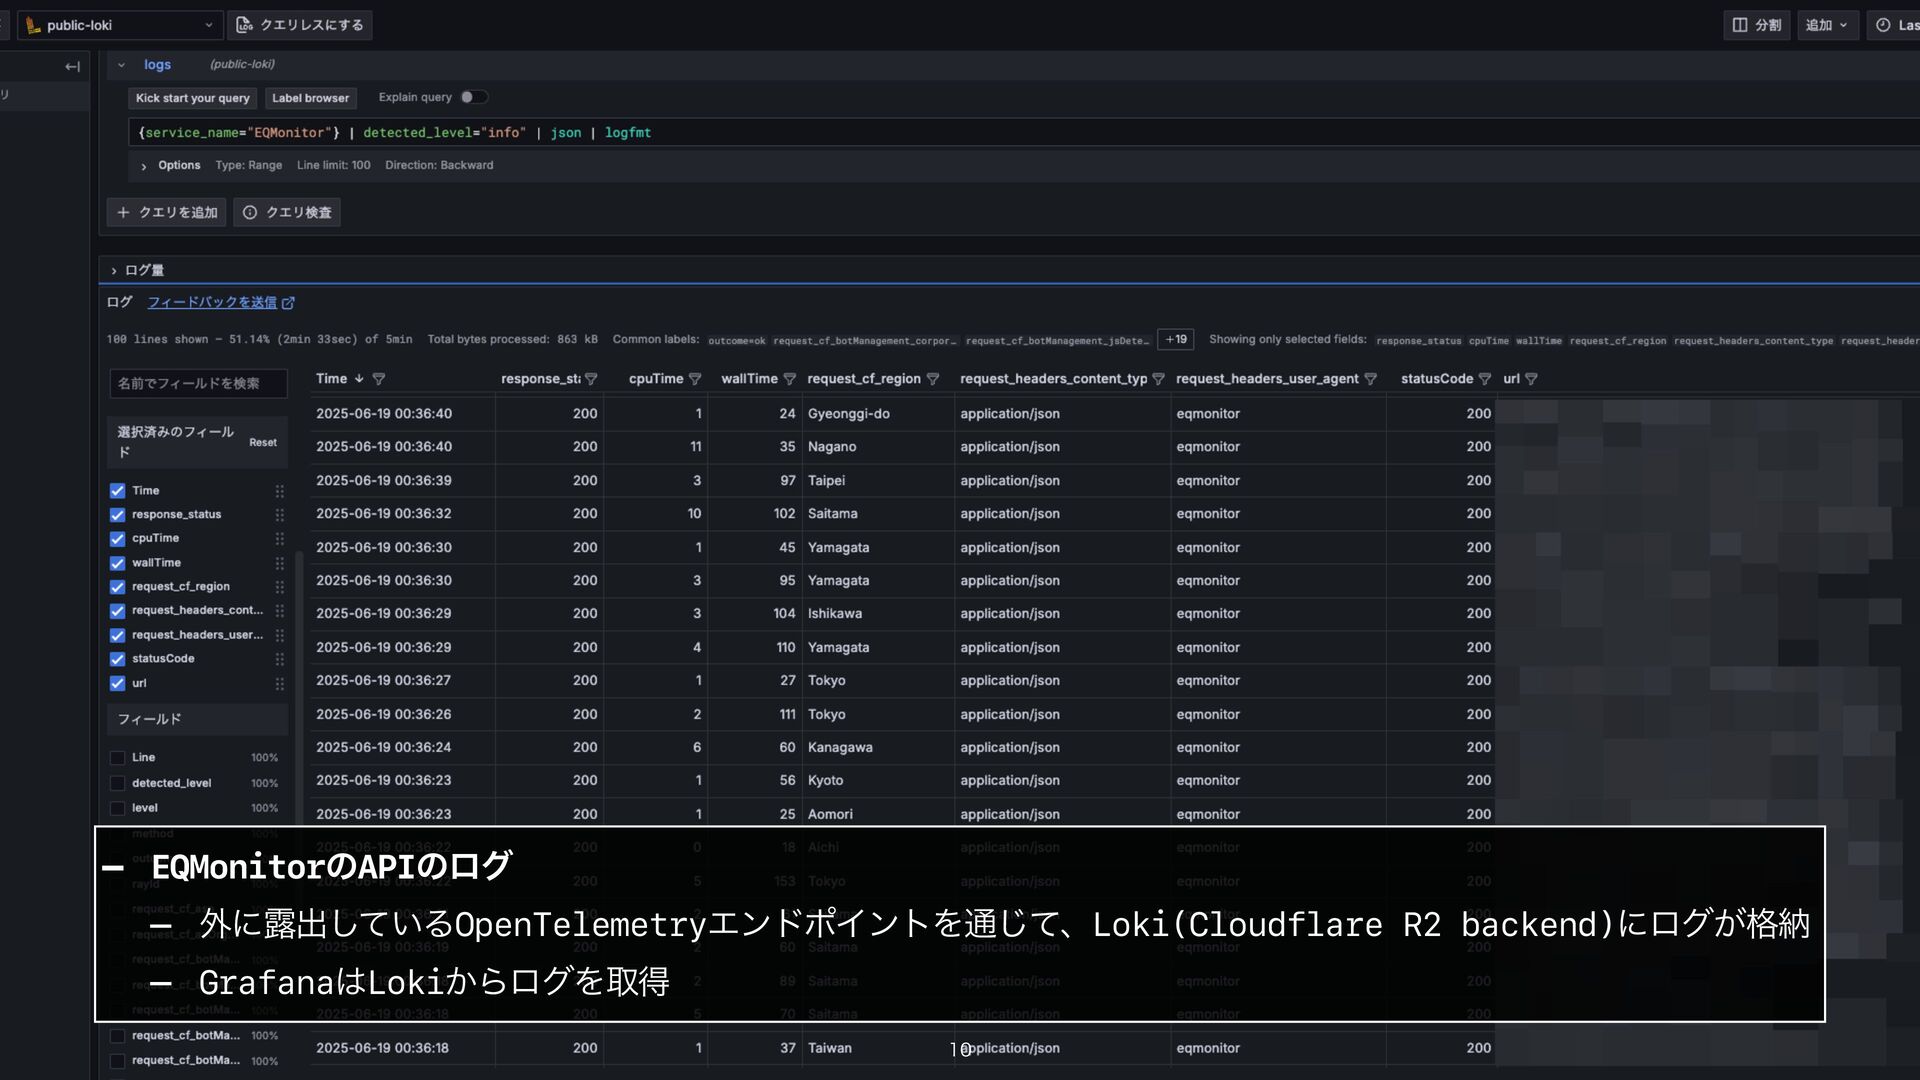
Task: Click filter icon on request_headers_user_agent column
Action: tap(1370, 379)
